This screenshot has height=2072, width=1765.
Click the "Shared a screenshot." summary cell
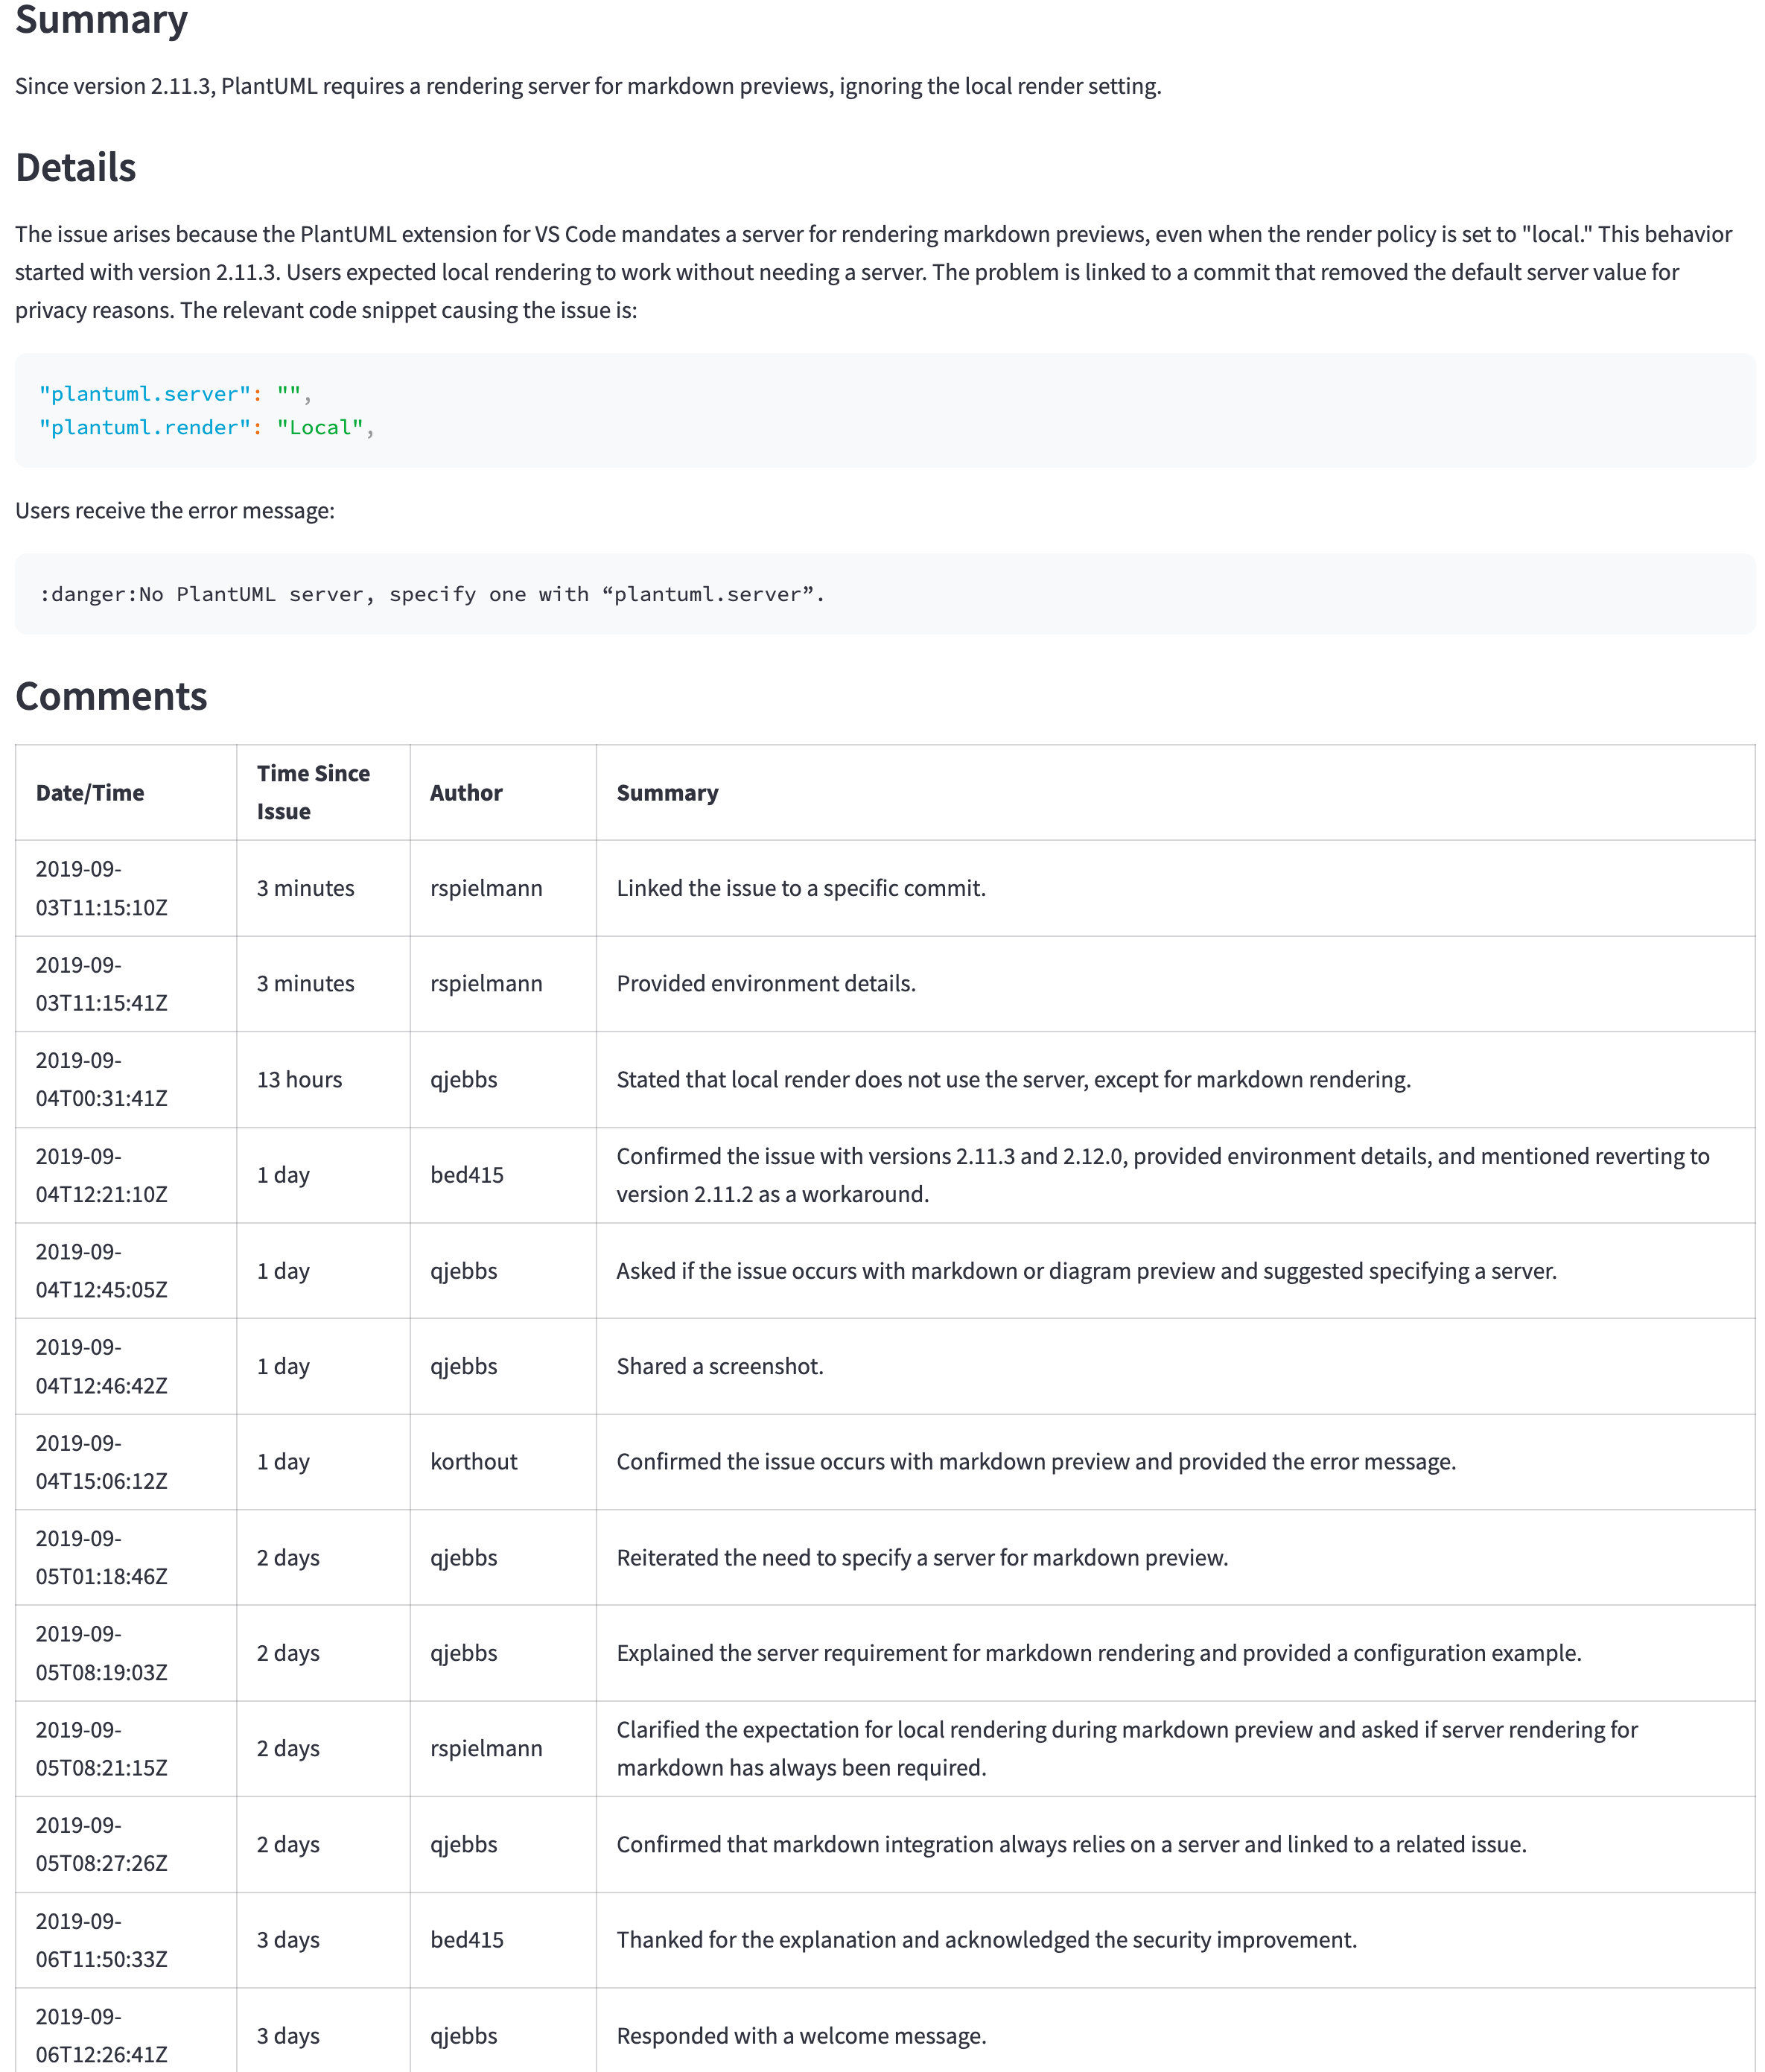[x=720, y=1366]
